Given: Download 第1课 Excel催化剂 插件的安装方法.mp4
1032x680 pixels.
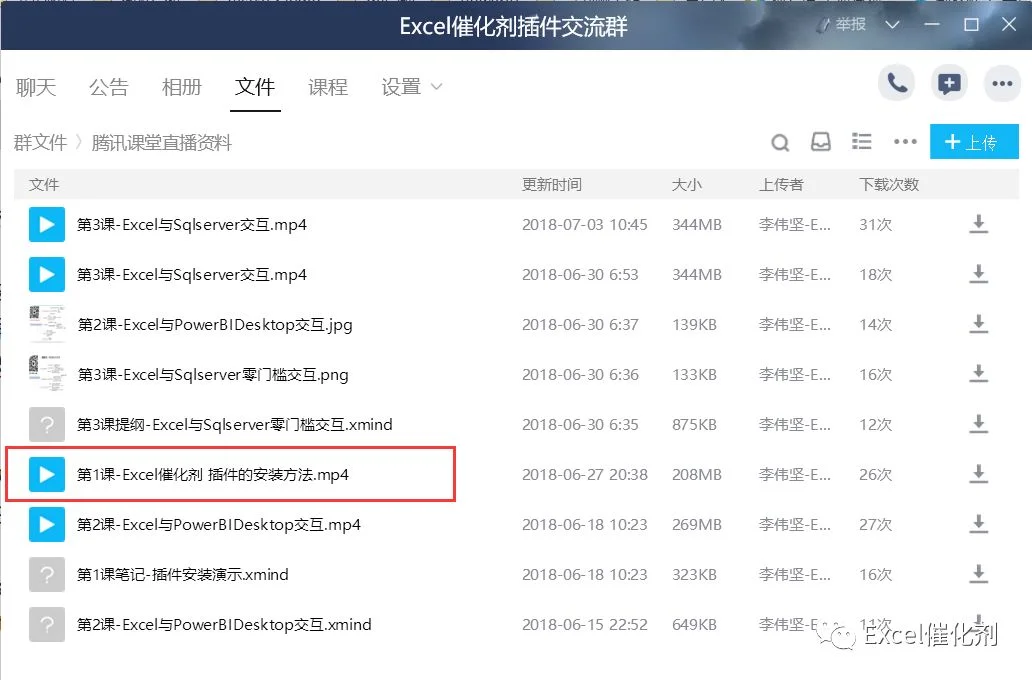Looking at the screenshot, I should click(x=979, y=474).
